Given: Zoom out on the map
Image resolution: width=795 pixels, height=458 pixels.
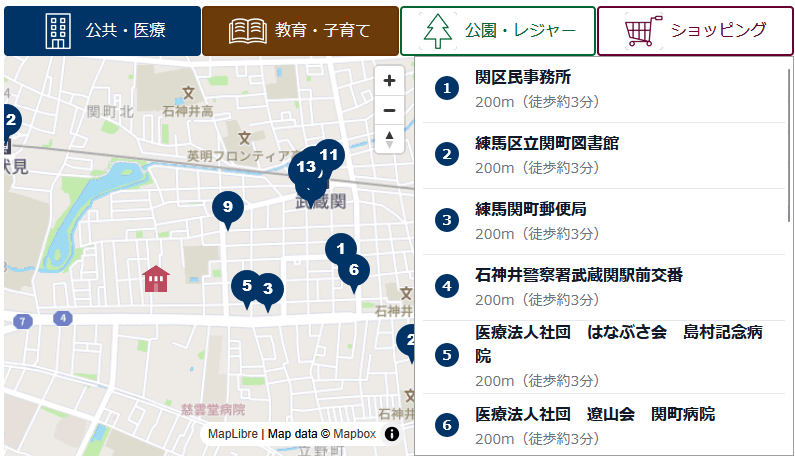Looking at the screenshot, I should (389, 110).
